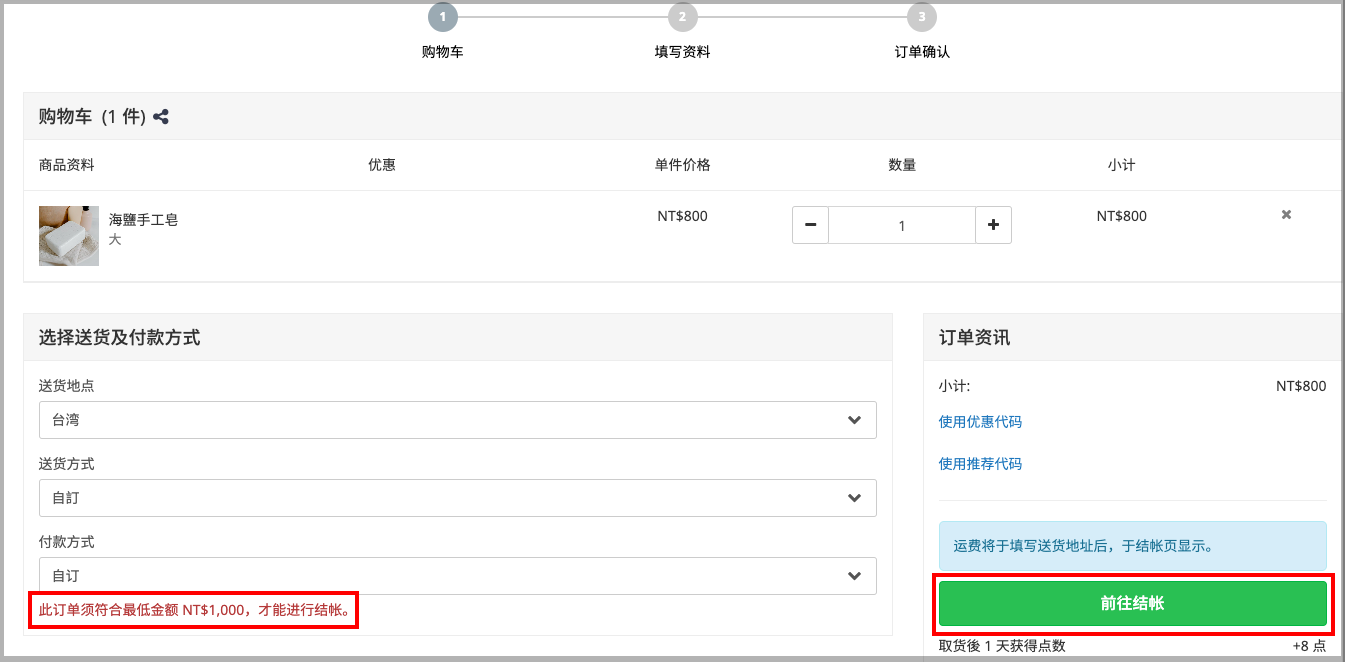This screenshot has width=1345, height=662.
Task: Click the 商品资料 column header
Action: point(67,165)
